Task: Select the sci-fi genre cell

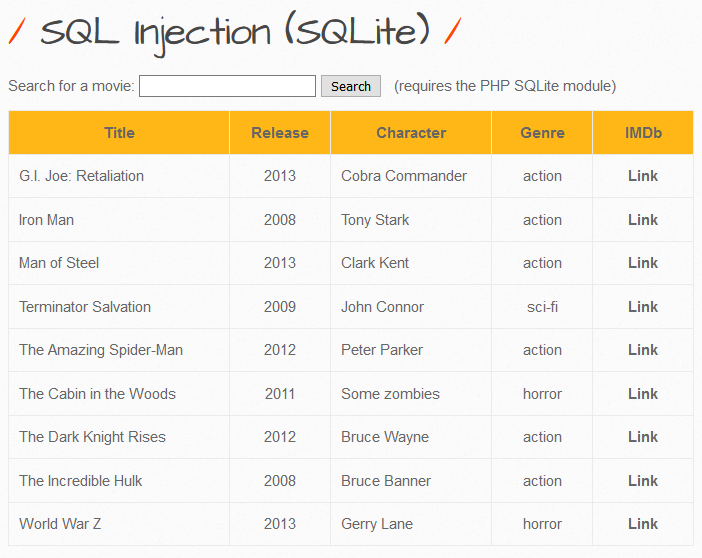Action: coord(542,307)
